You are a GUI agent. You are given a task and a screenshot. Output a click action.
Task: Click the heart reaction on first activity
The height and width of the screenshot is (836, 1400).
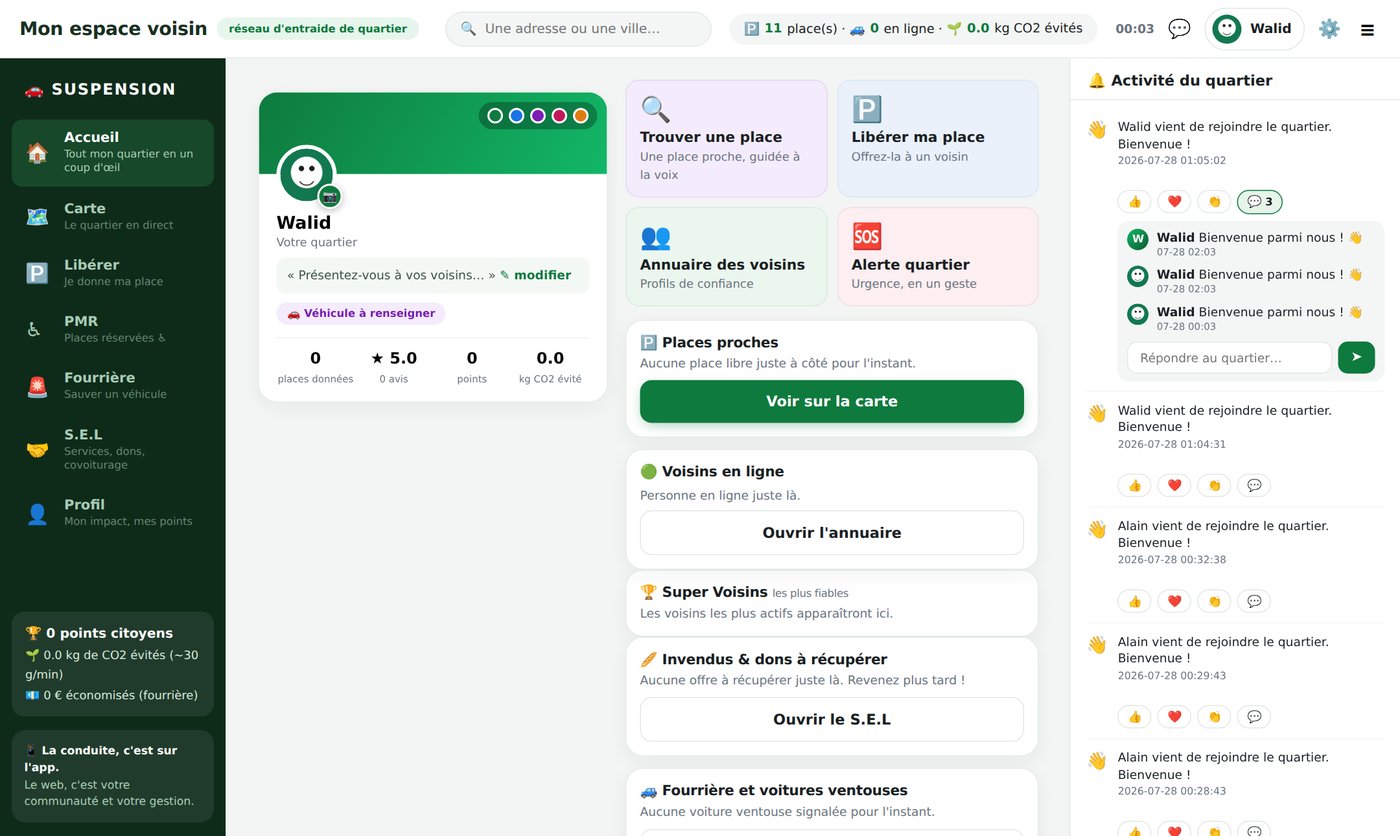pyautogui.click(x=1174, y=202)
